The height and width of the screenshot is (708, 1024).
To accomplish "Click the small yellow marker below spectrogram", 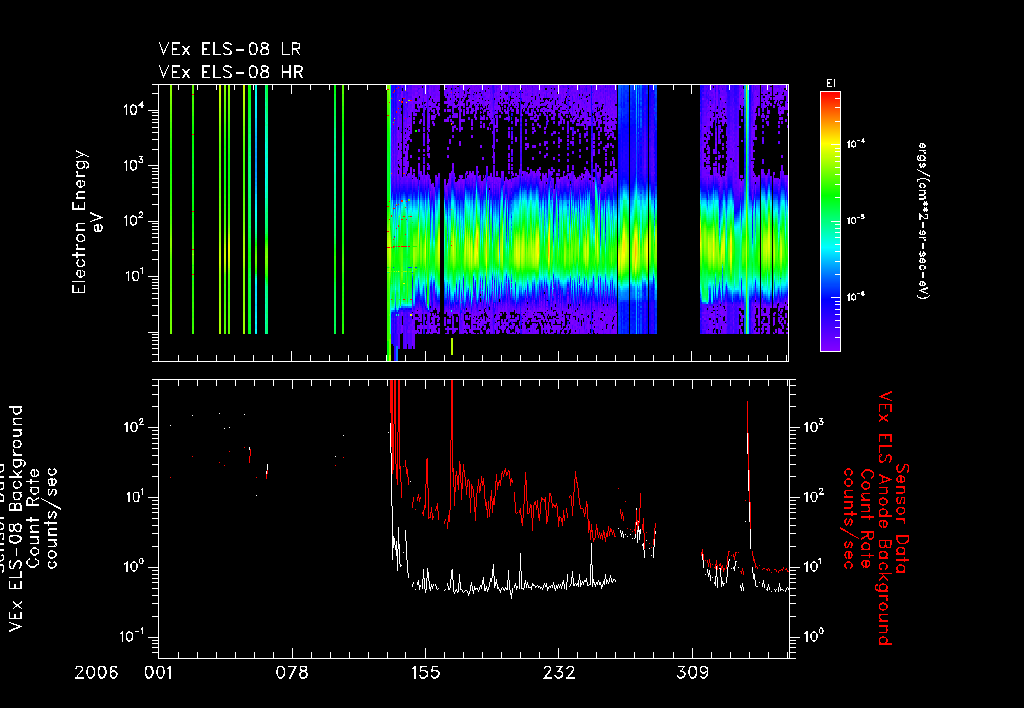I will [x=452, y=346].
